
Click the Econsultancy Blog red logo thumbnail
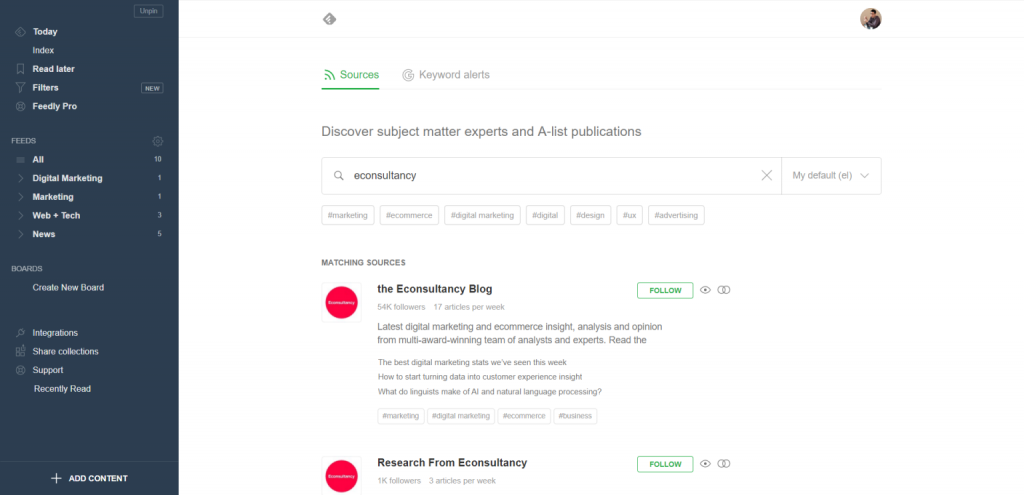pos(341,302)
